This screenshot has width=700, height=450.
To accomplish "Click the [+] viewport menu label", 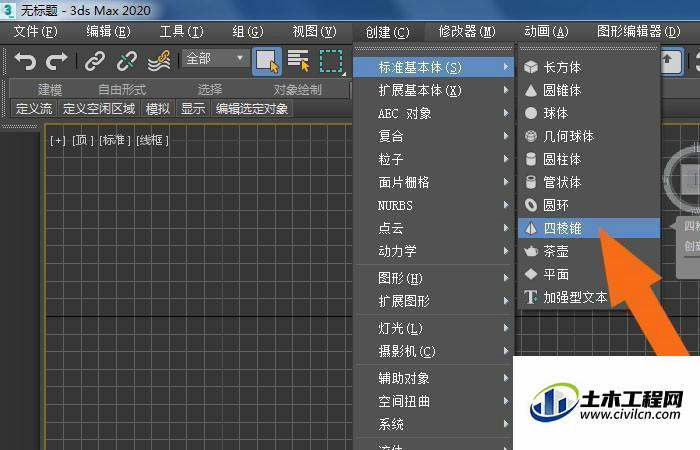I will 58,141.
